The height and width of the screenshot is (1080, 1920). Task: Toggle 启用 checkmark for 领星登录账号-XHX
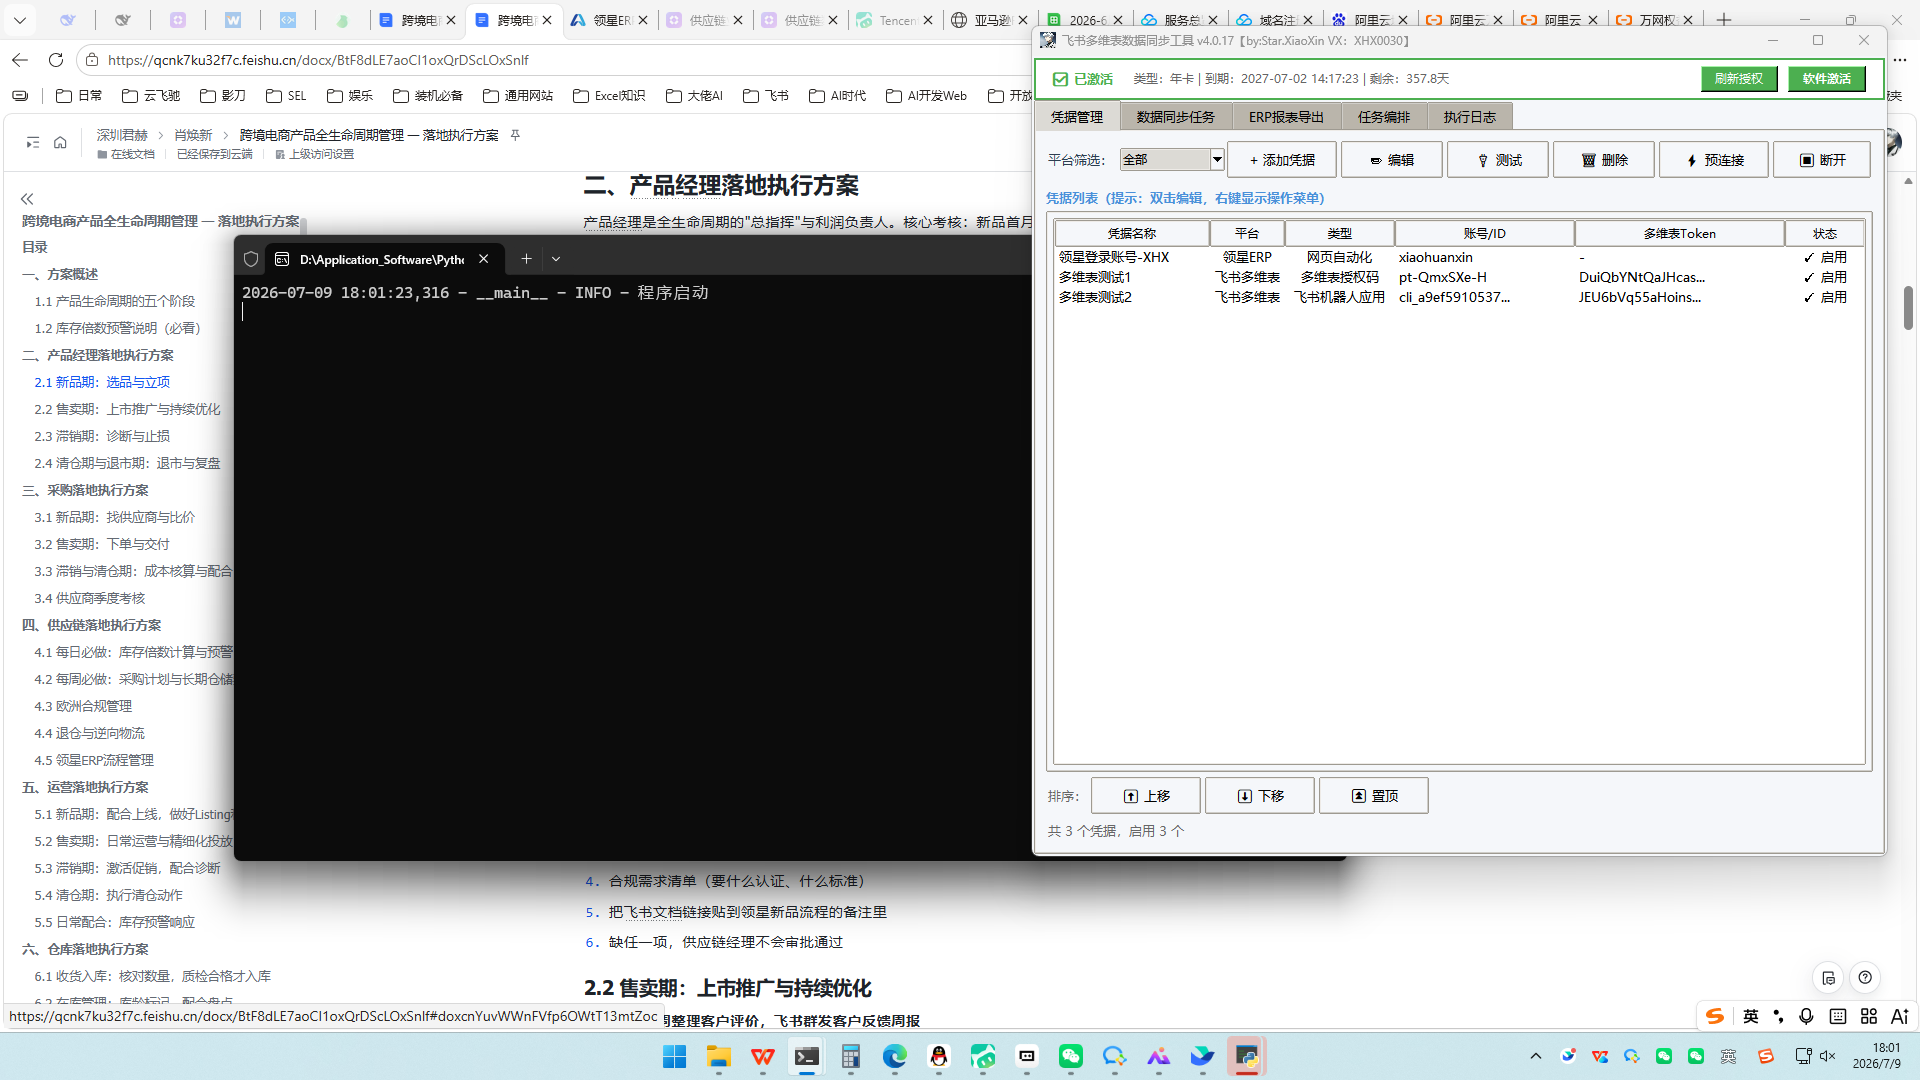pyautogui.click(x=1825, y=257)
